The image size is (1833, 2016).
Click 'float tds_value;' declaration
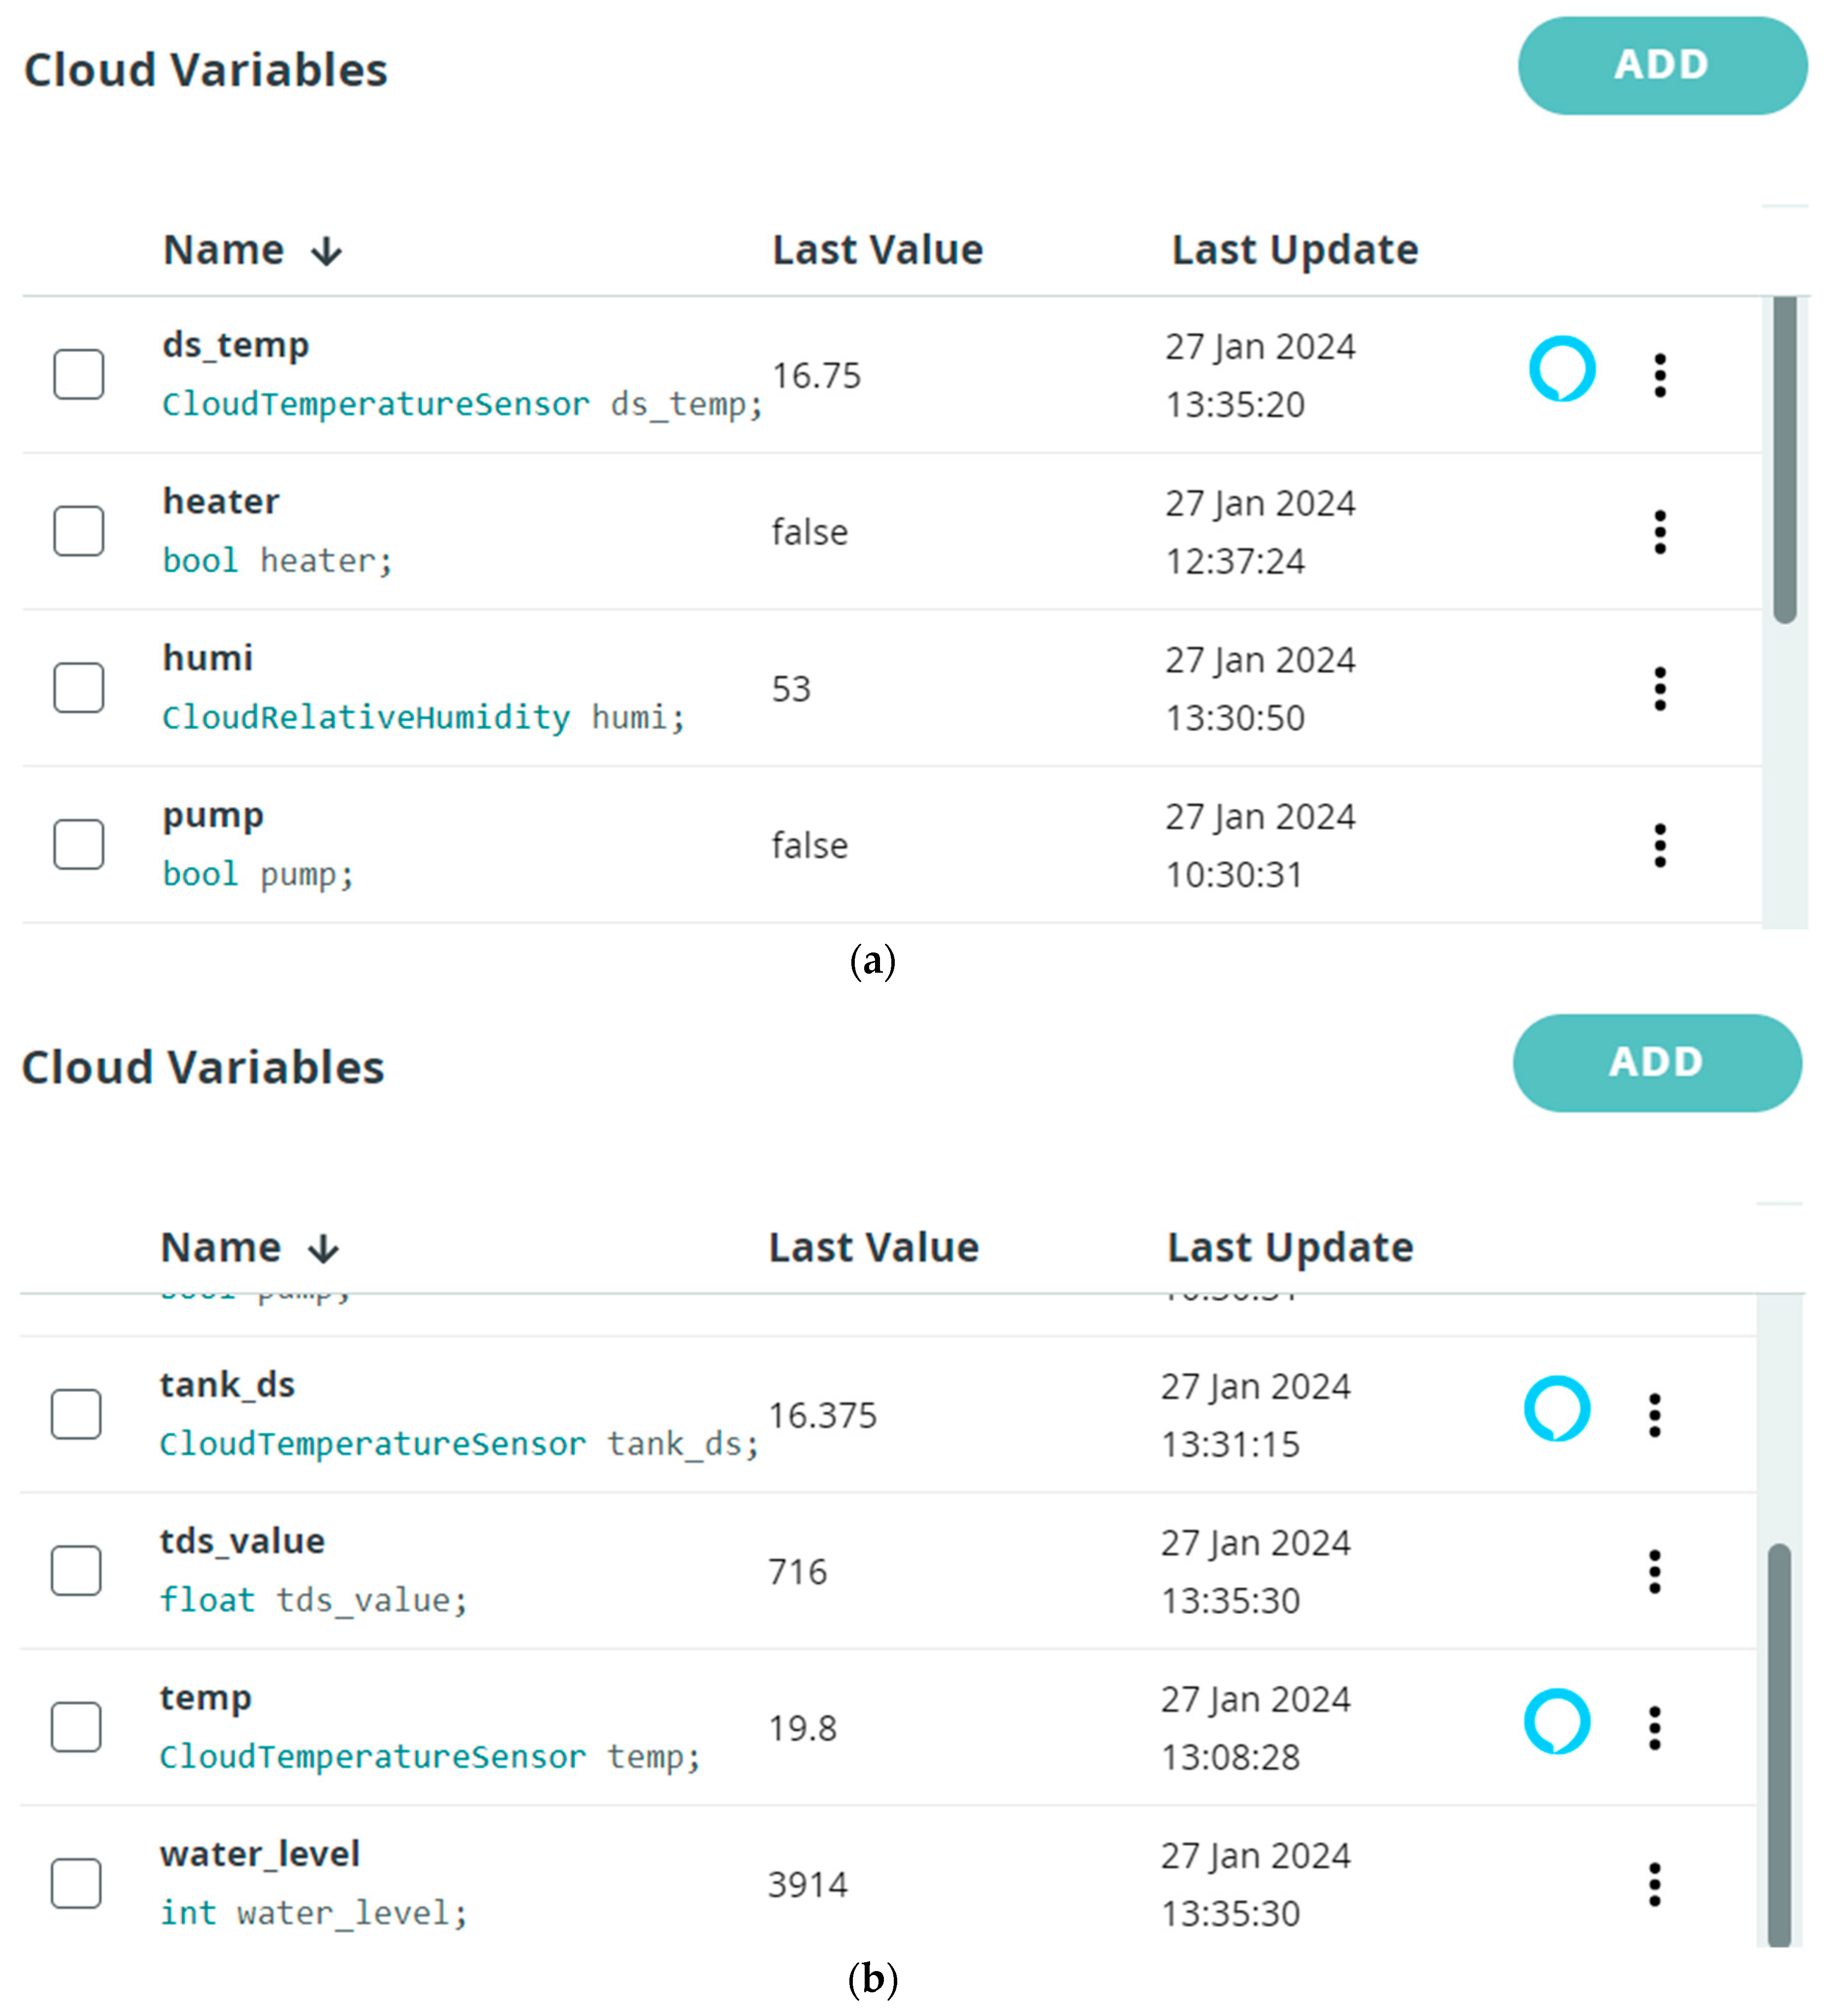[x=313, y=1601]
